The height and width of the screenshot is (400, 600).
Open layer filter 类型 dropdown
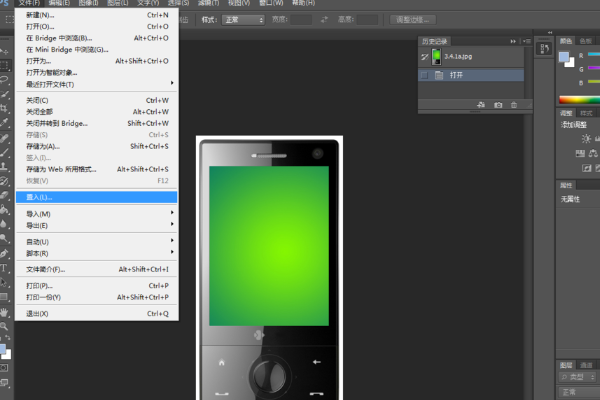pos(577,377)
